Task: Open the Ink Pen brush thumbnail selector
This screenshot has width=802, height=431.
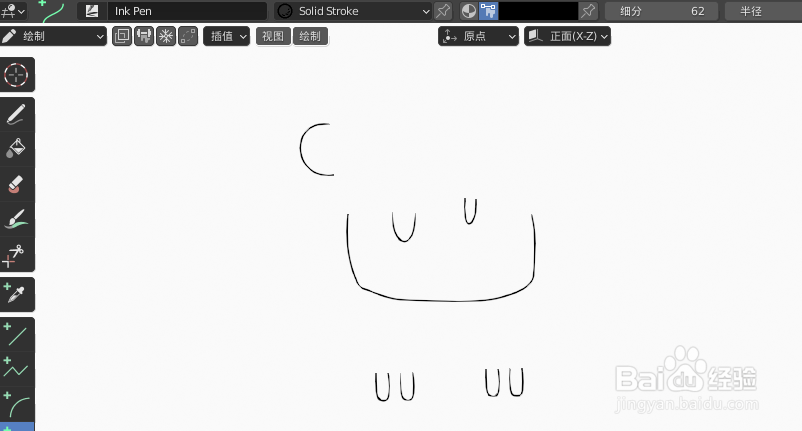Action: (92, 11)
